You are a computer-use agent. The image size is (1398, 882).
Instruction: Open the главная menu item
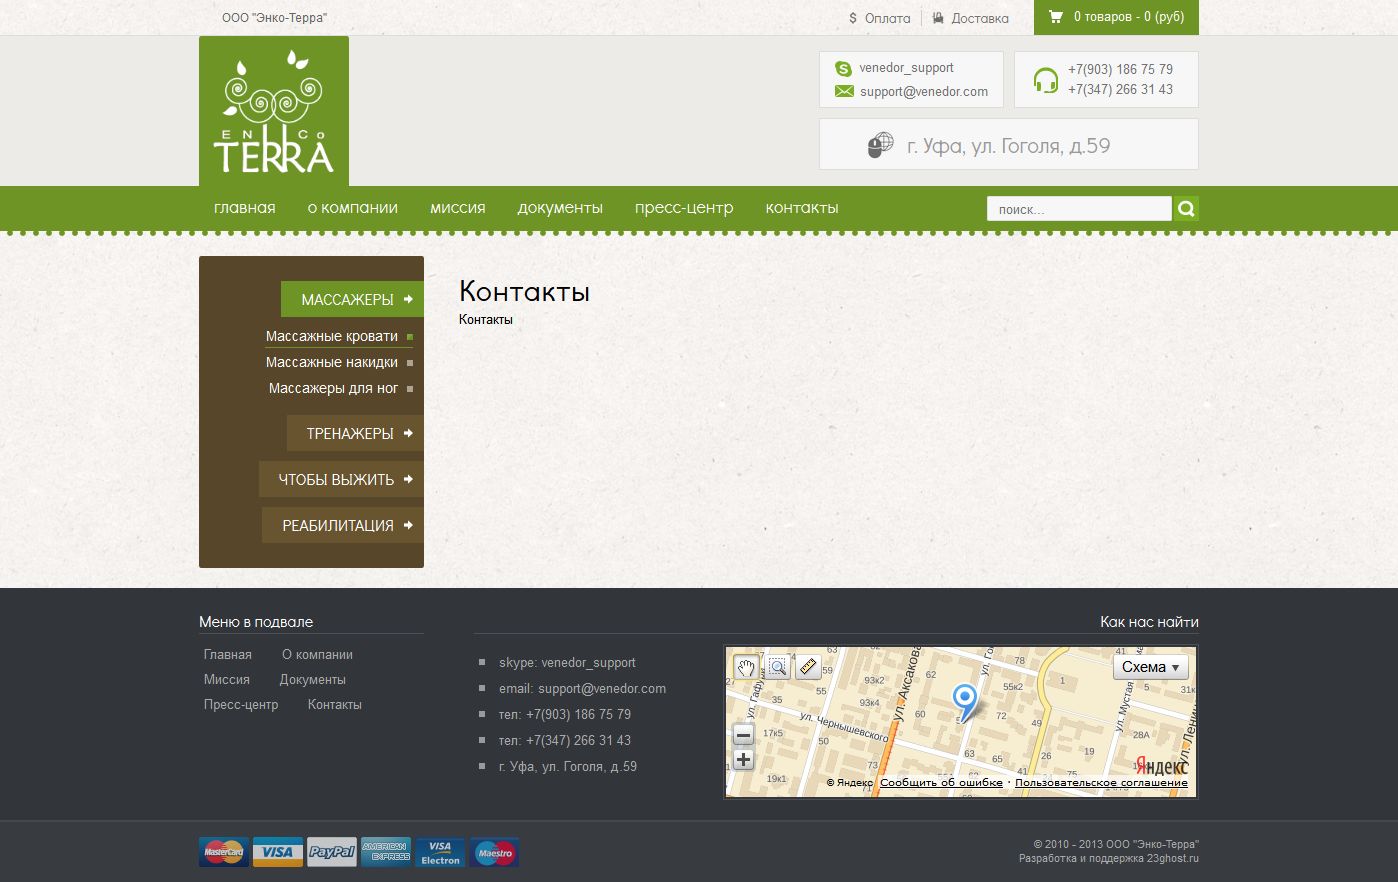tap(245, 208)
